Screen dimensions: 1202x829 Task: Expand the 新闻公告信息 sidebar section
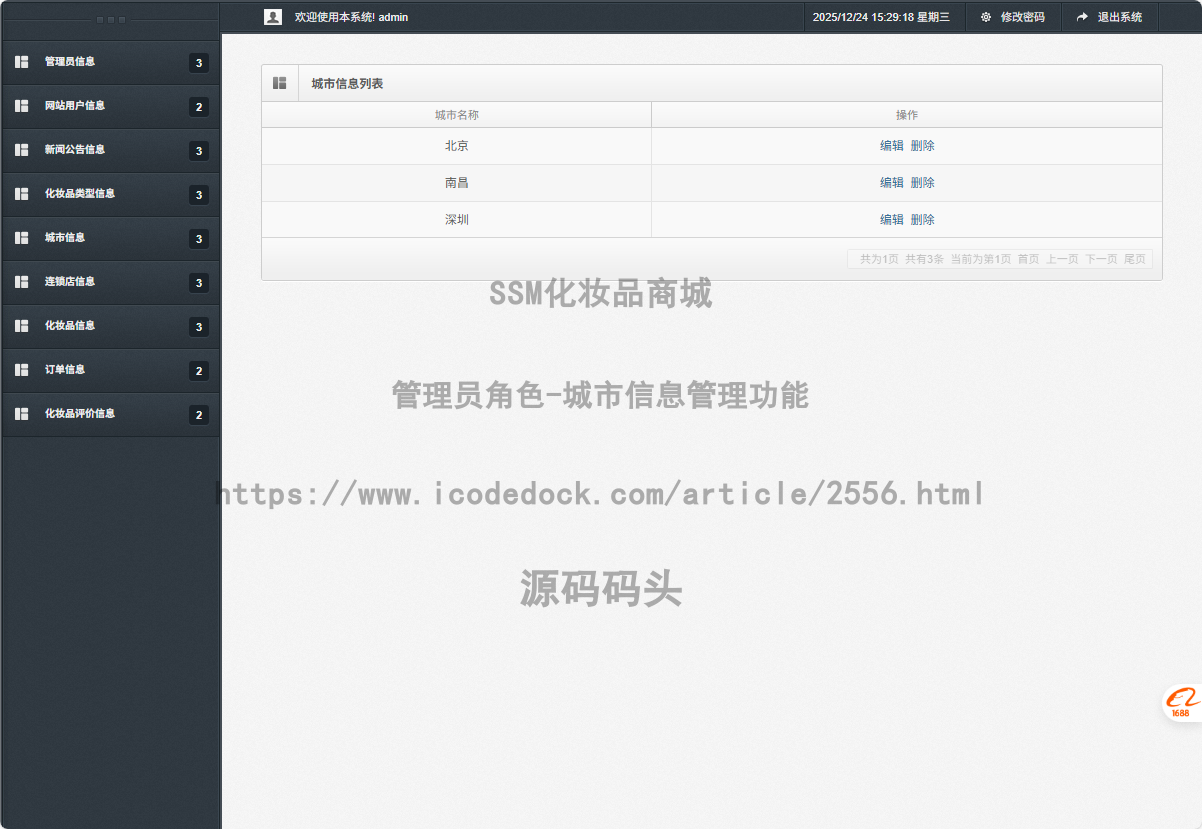click(75, 150)
